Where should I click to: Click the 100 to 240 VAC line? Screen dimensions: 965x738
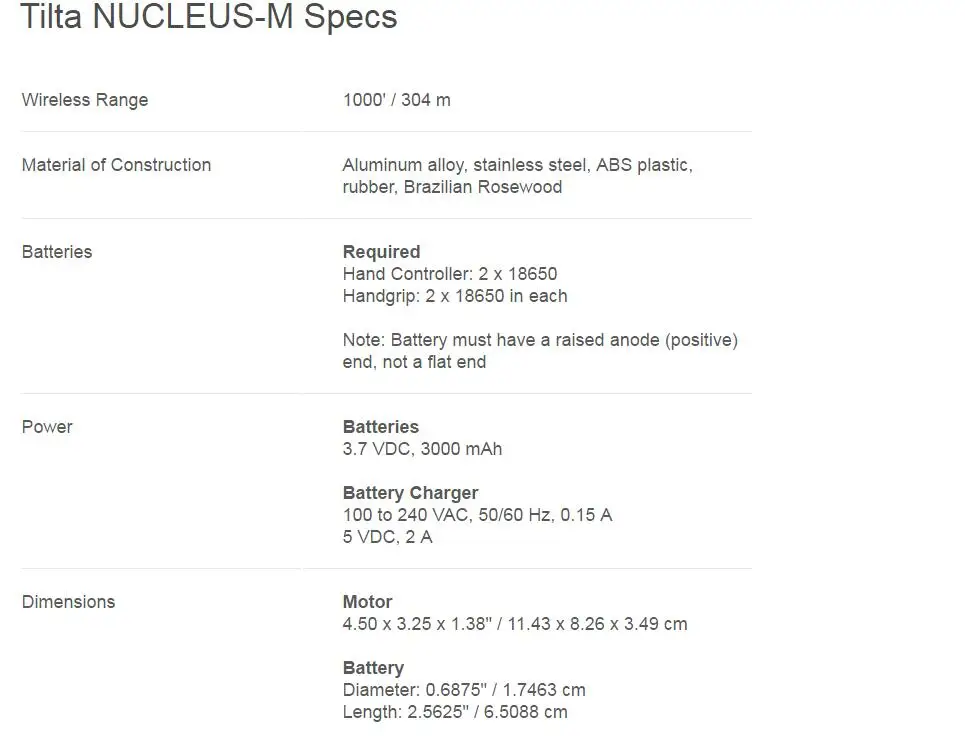click(478, 515)
